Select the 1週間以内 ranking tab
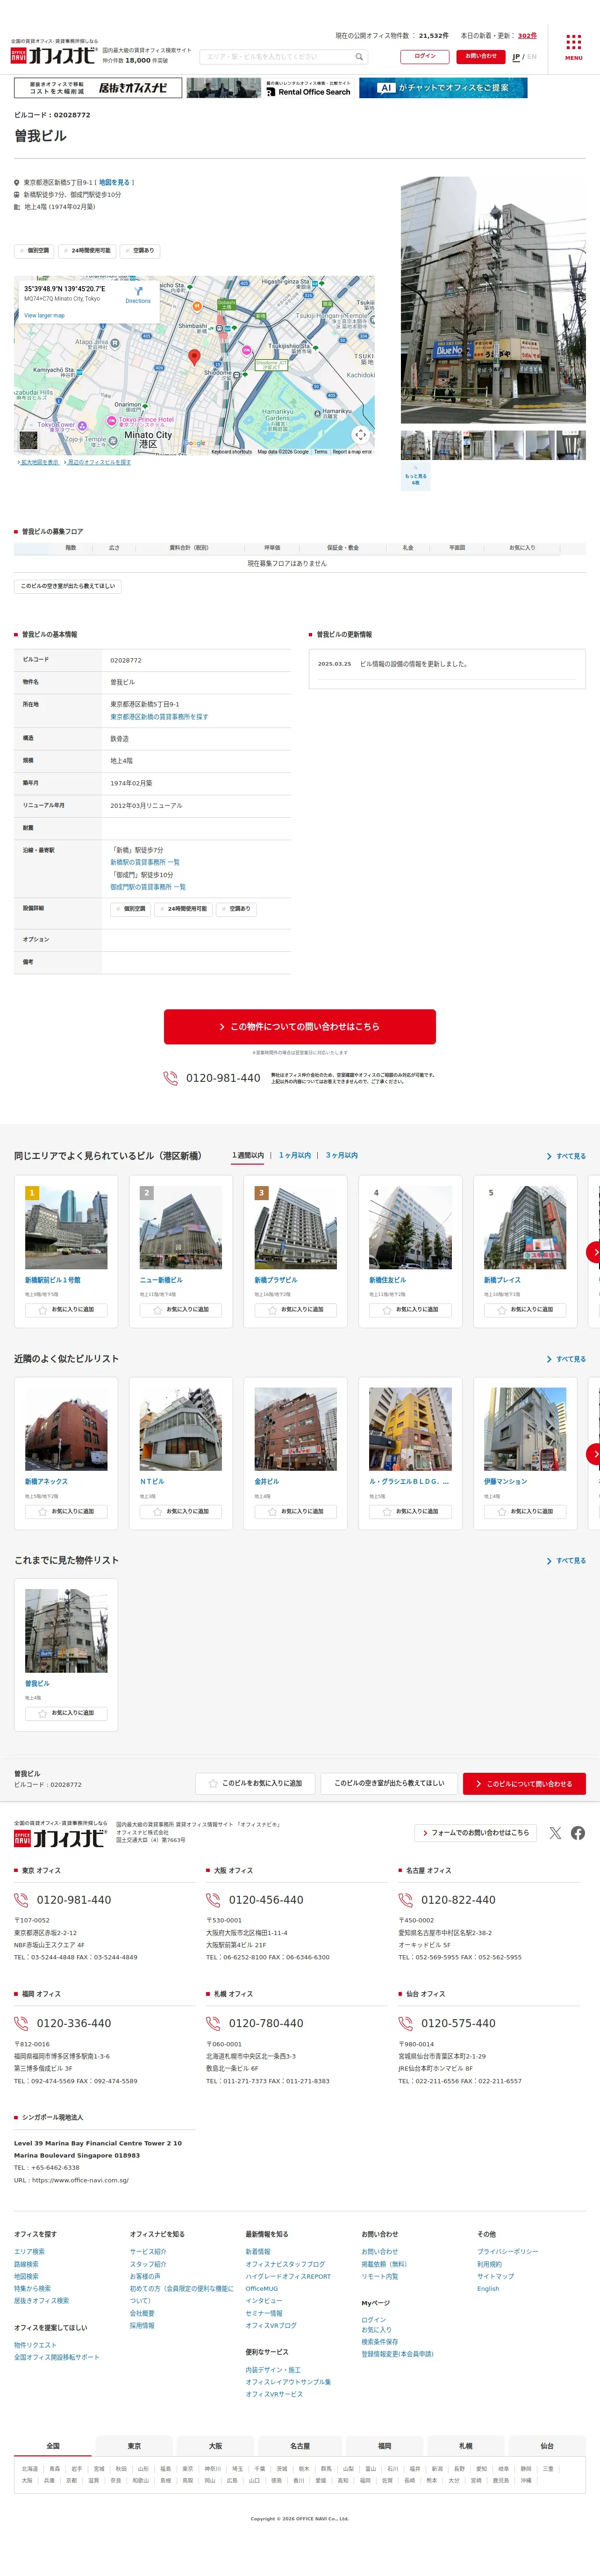 [248, 1155]
